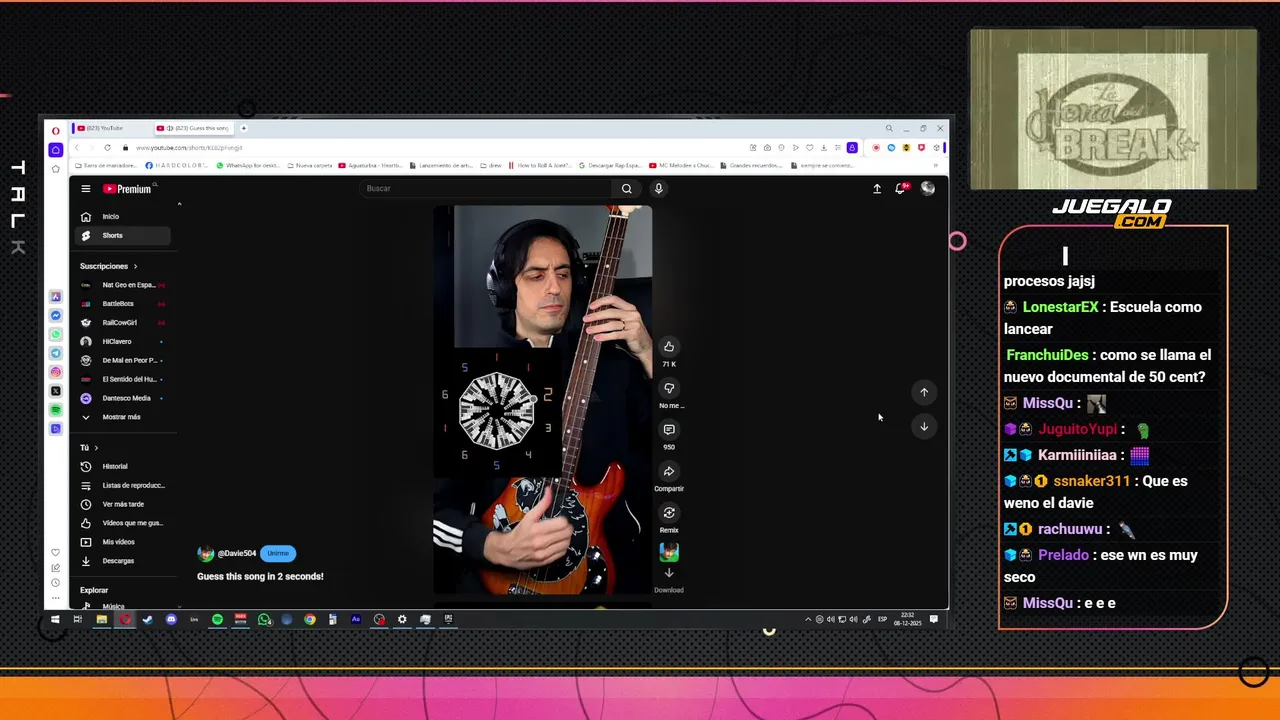Click the short video player
Viewport: 1280px width, 720px height.
click(542, 400)
